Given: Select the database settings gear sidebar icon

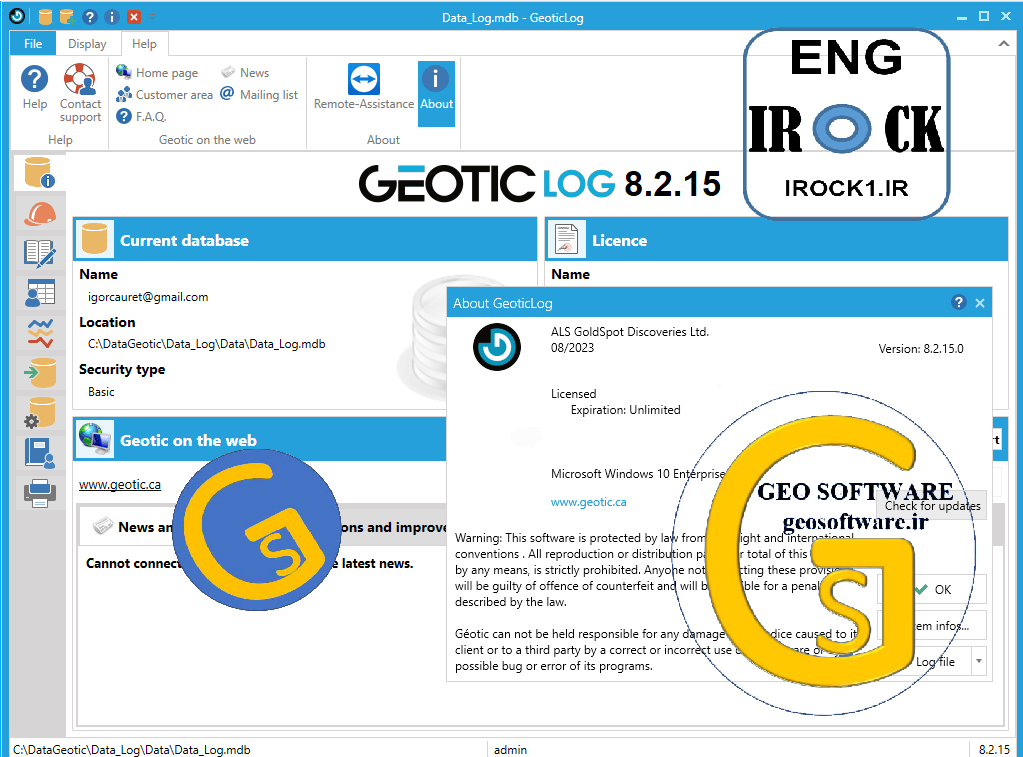Looking at the screenshot, I should click(40, 412).
